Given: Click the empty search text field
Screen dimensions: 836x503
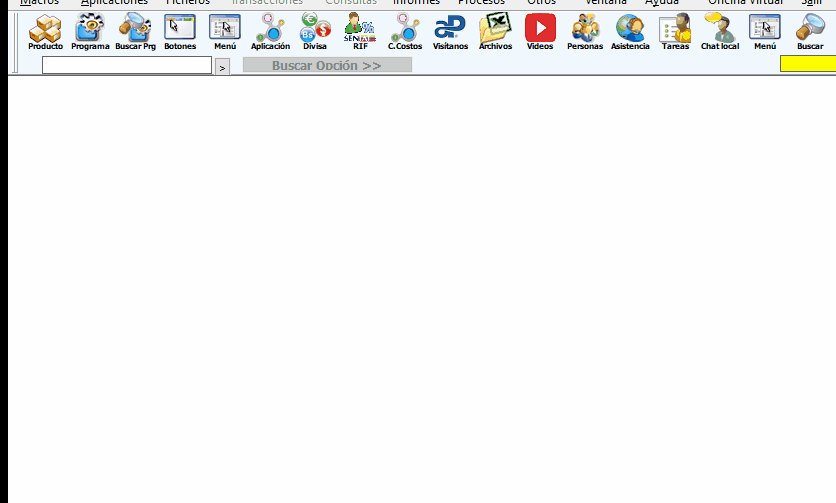Looking at the screenshot, I should pos(127,65).
